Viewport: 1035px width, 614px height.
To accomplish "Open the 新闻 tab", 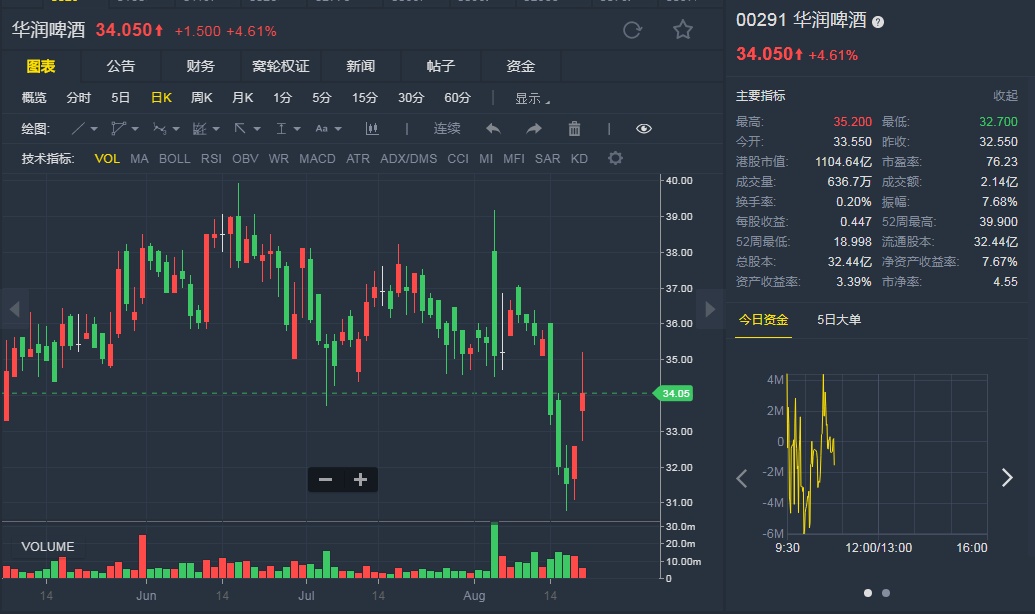I will click(360, 66).
